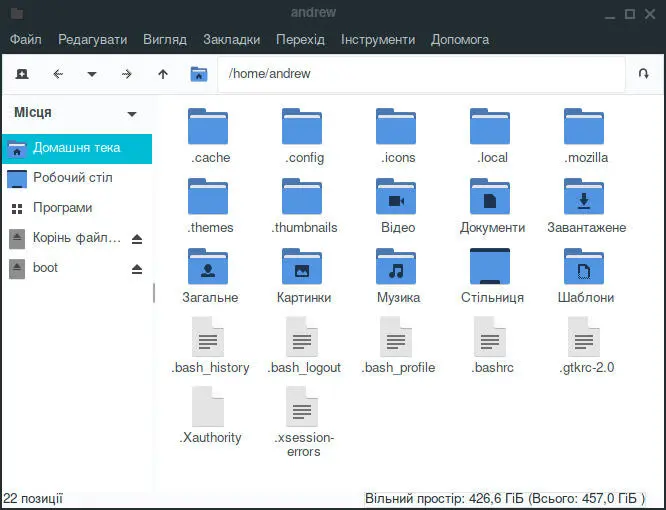The height and width of the screenshot is (510, 666).
Task: Open the Інструменти menu
Action: point(378,39)
